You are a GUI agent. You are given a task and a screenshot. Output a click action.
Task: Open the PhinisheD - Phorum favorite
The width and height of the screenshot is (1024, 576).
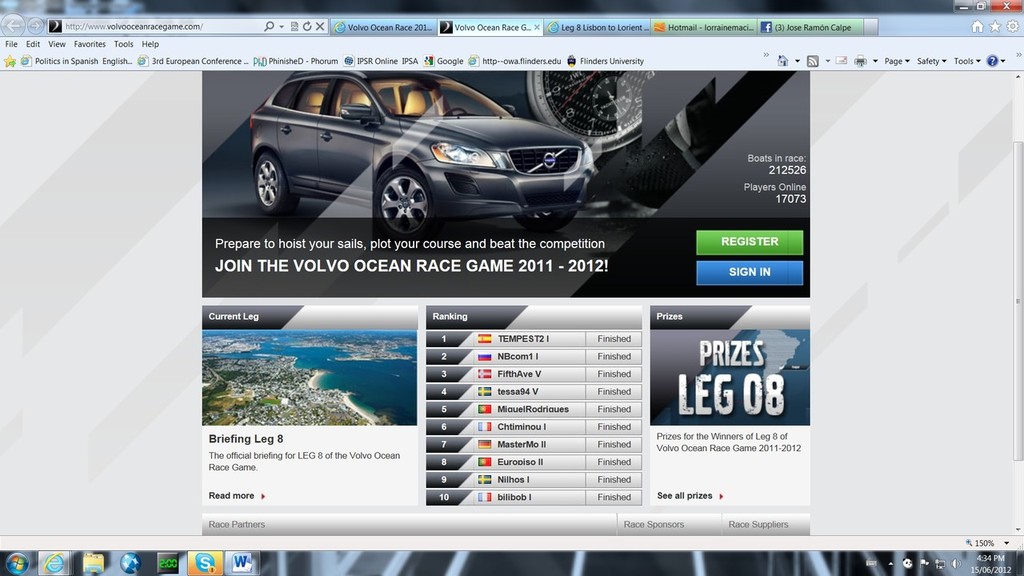[x=296, y=61]
